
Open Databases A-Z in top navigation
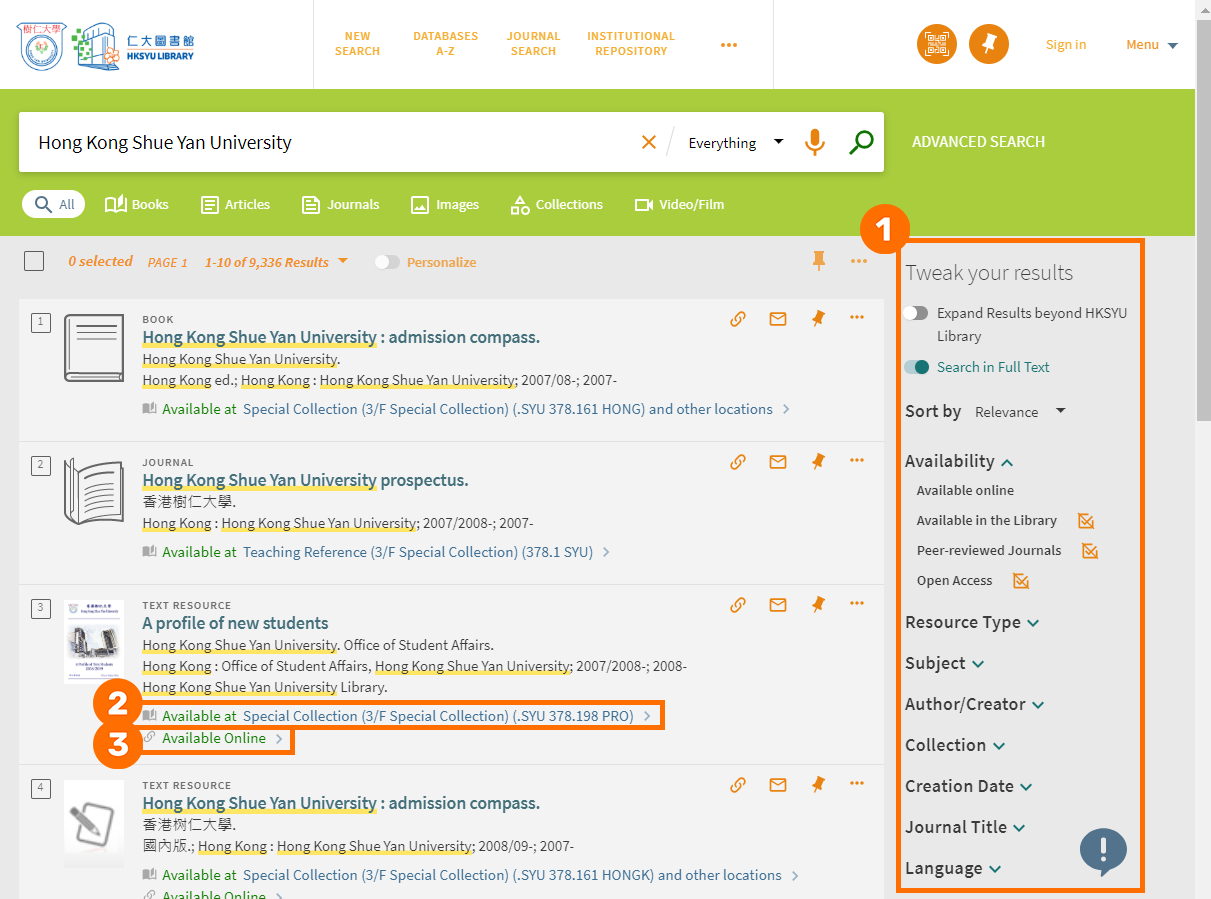[x=445, y=43]
